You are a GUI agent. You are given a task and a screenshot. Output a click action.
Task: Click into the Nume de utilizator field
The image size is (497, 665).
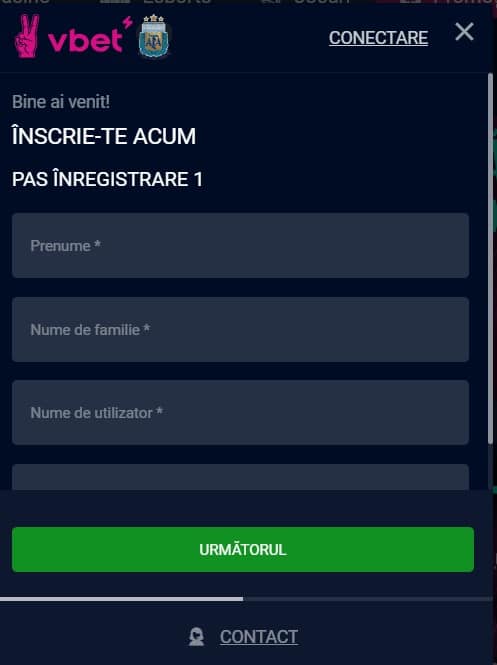240,413
